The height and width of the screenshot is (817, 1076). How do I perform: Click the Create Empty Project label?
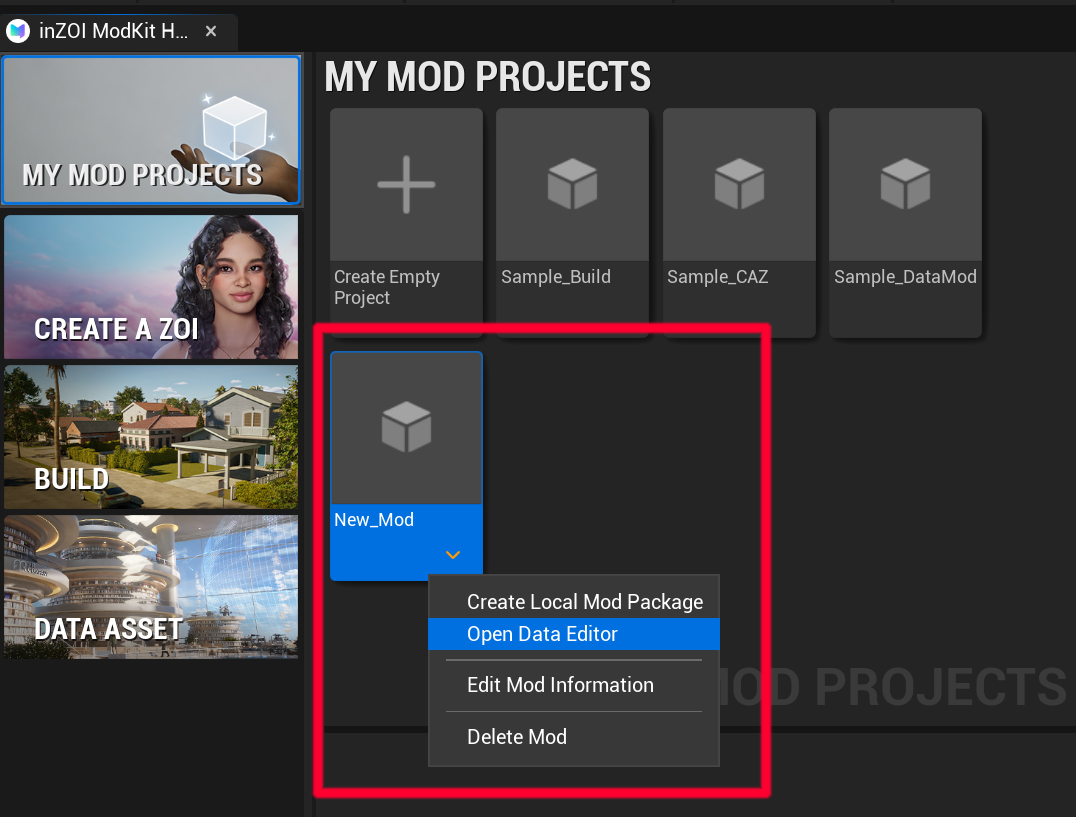coord(387,287)
